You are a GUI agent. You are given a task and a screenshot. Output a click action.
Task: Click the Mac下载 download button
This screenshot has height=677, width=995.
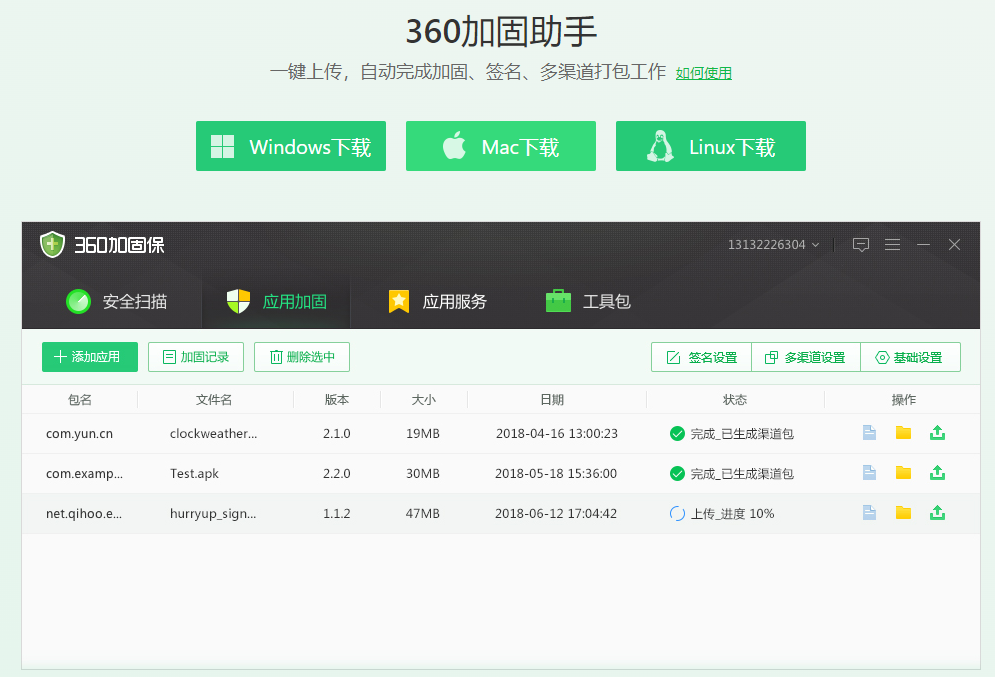pos(501,146)
